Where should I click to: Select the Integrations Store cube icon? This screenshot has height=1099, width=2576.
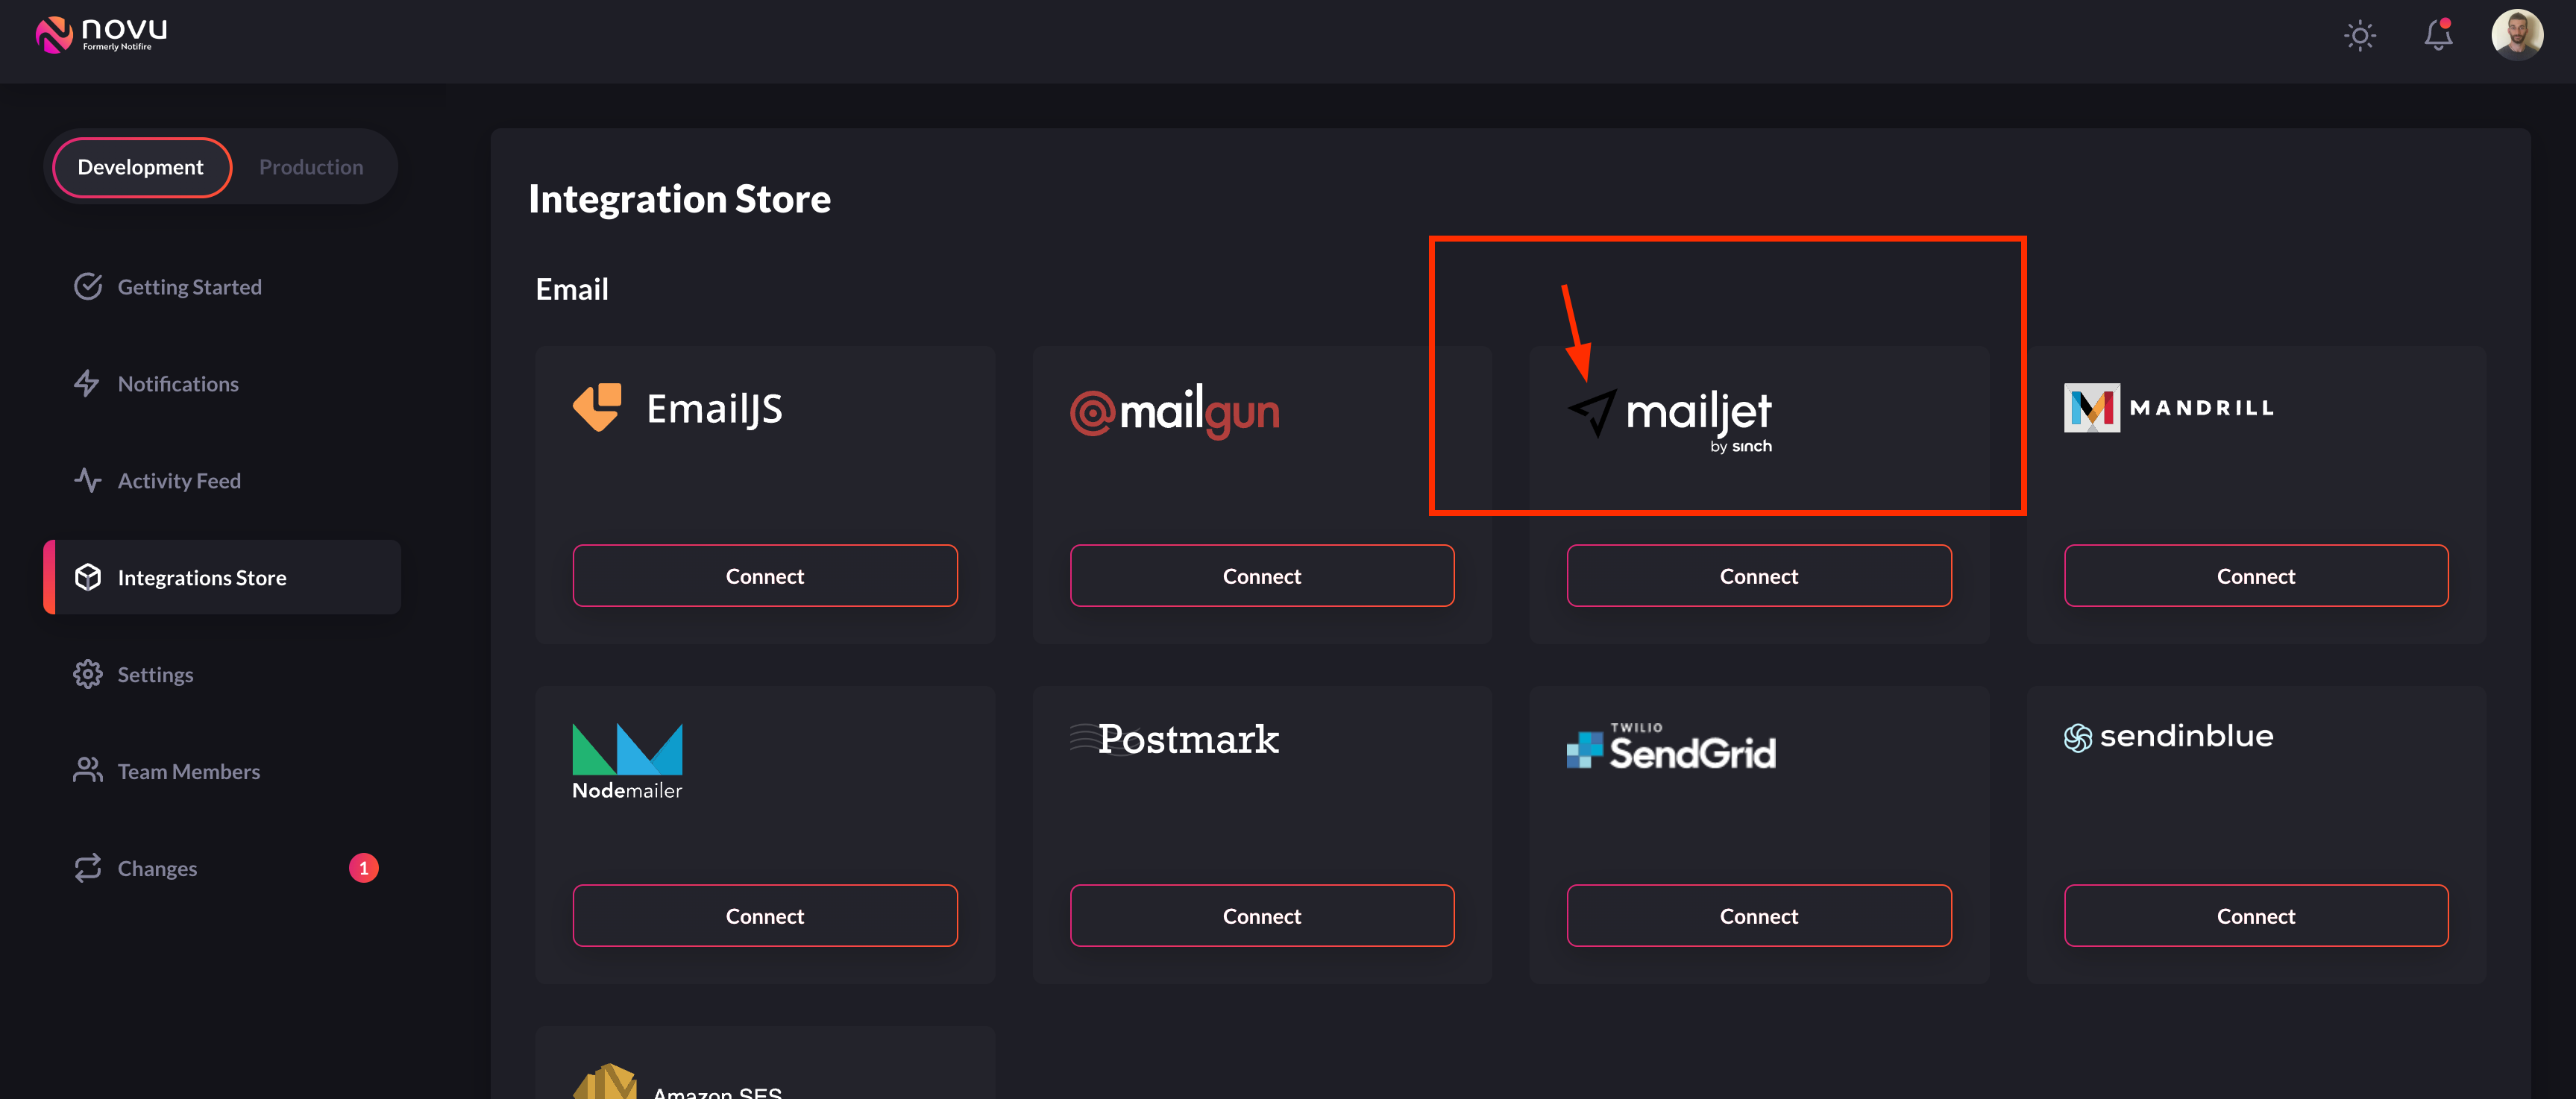pos(88,577)
